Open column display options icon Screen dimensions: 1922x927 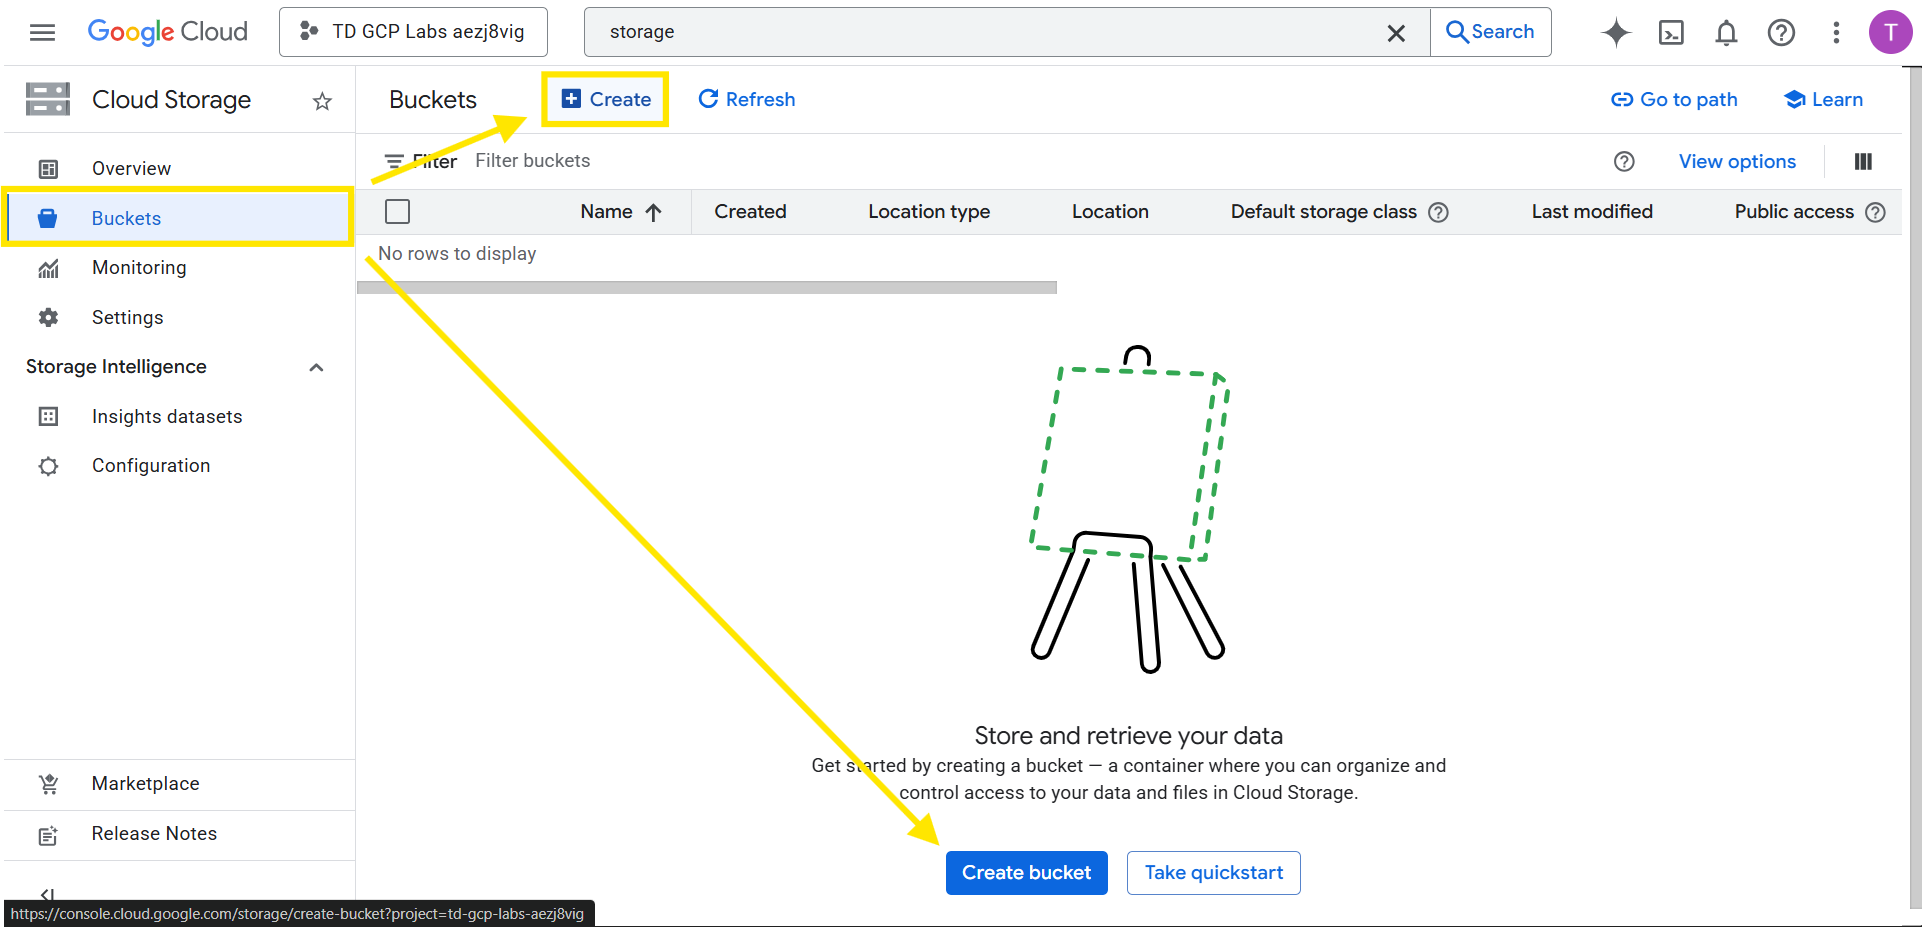pyautogui.click(x=1863, y=161)
